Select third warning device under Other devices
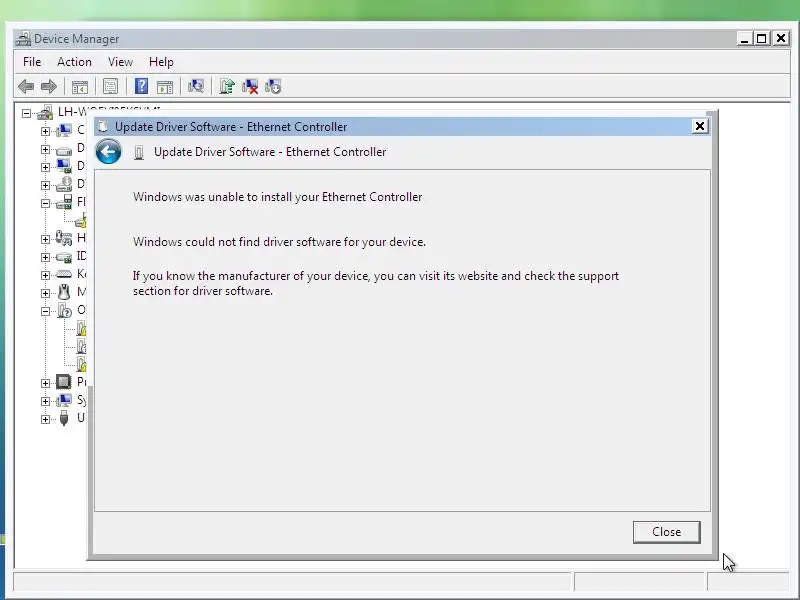 click(x=81, y=364)
